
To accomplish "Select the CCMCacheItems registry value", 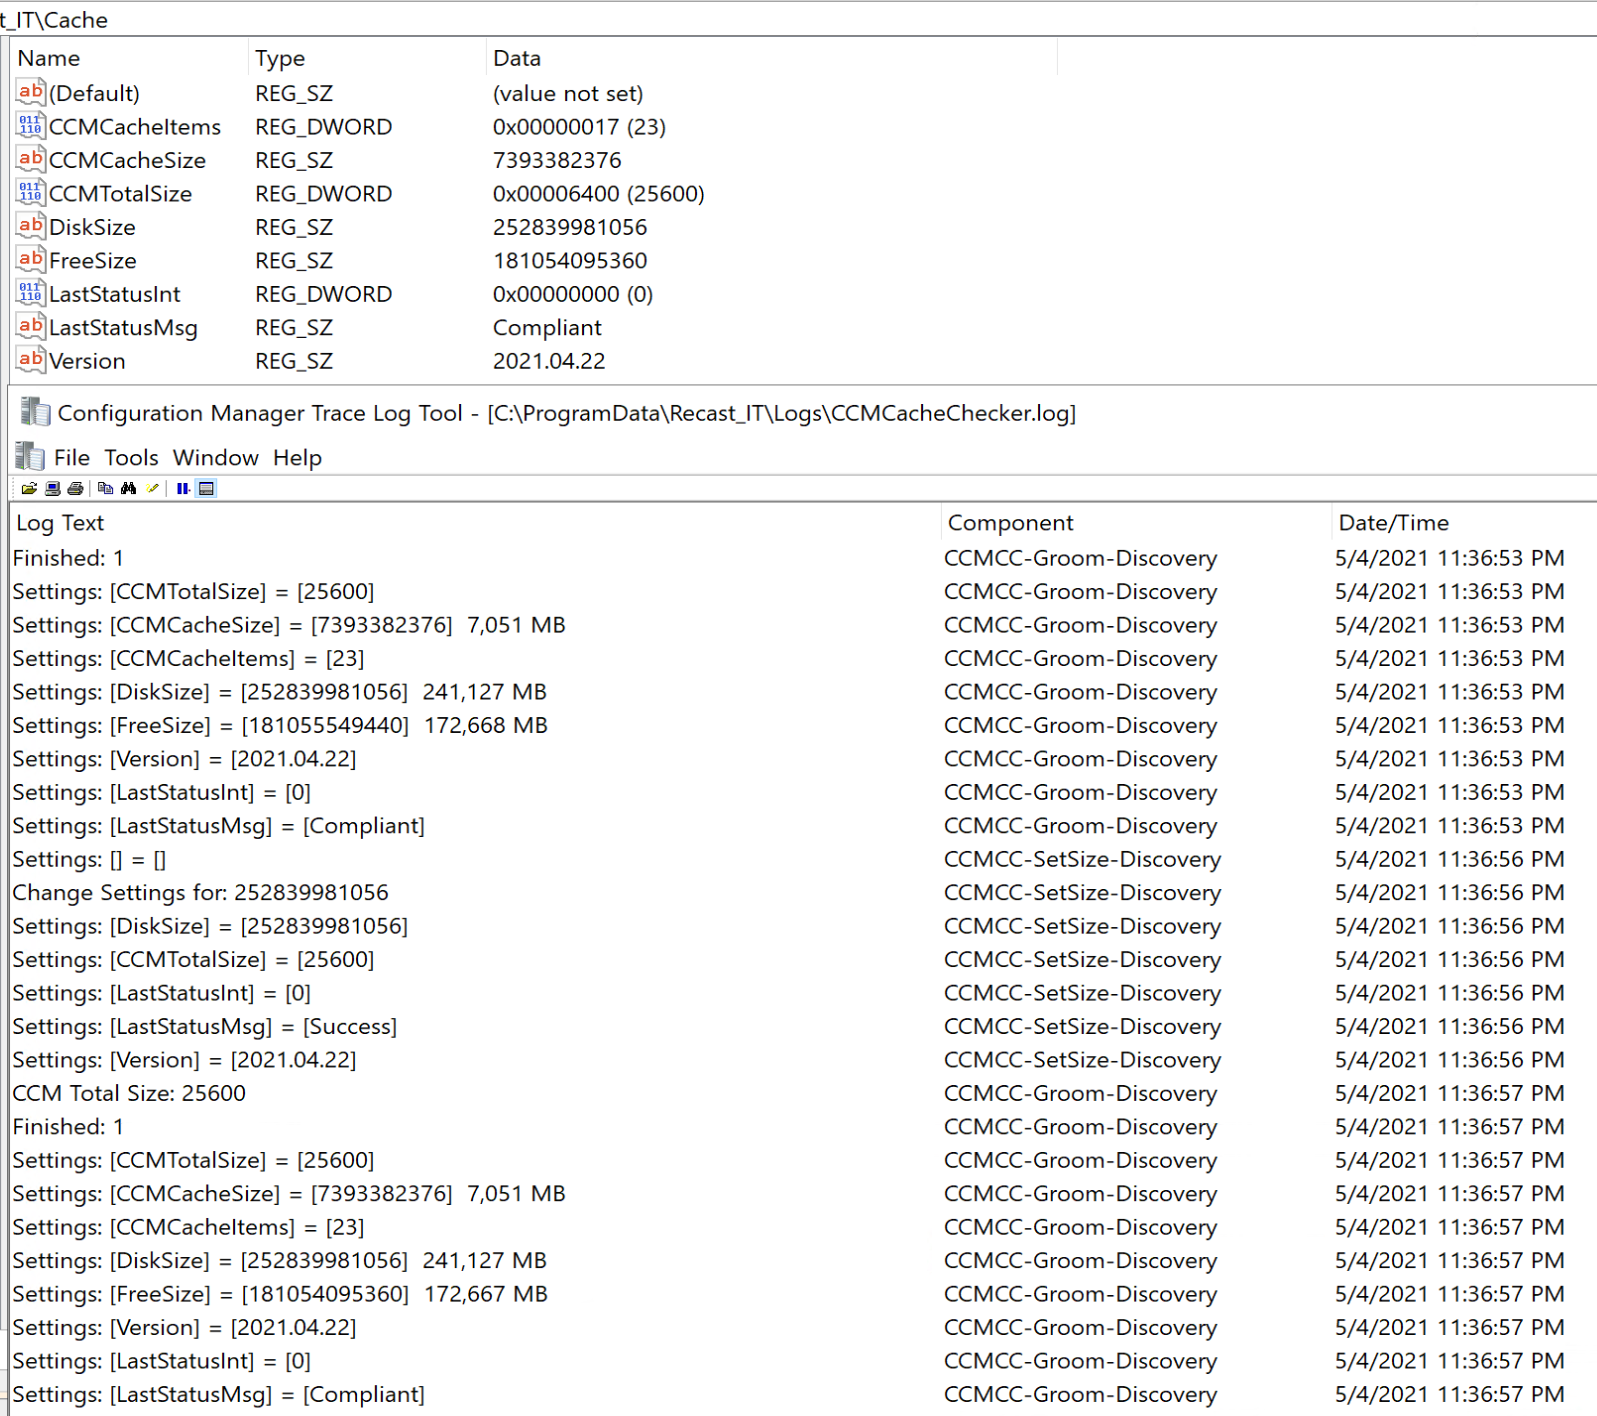I will click(x=134, y=127).
